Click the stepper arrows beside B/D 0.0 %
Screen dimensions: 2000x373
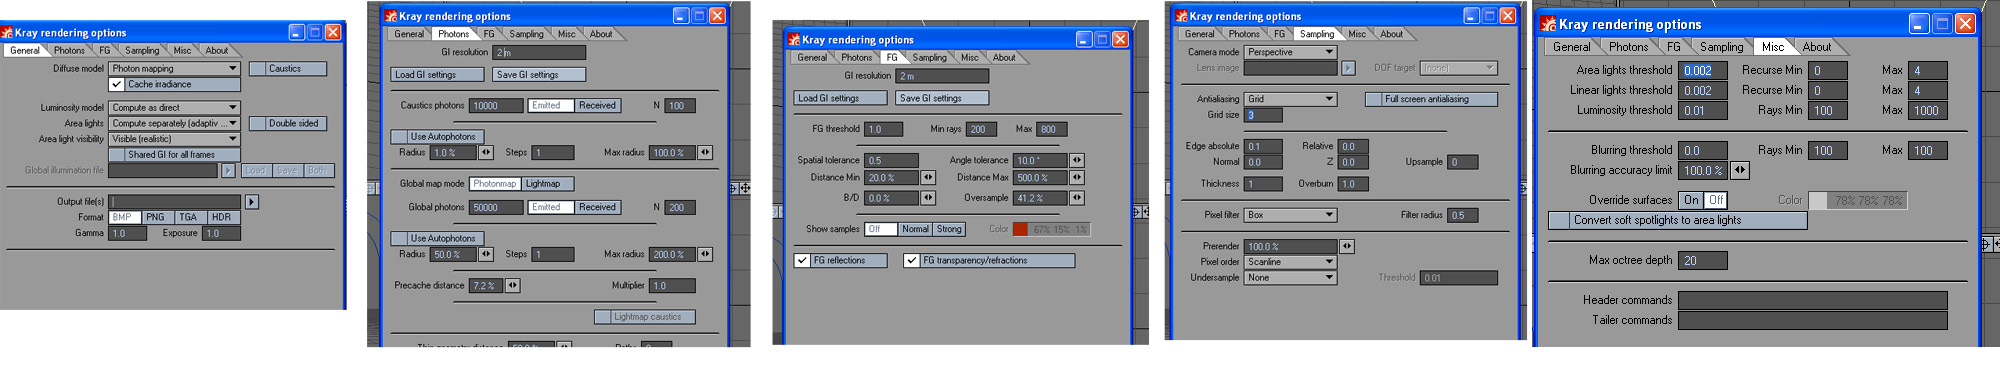pos(928,198)
